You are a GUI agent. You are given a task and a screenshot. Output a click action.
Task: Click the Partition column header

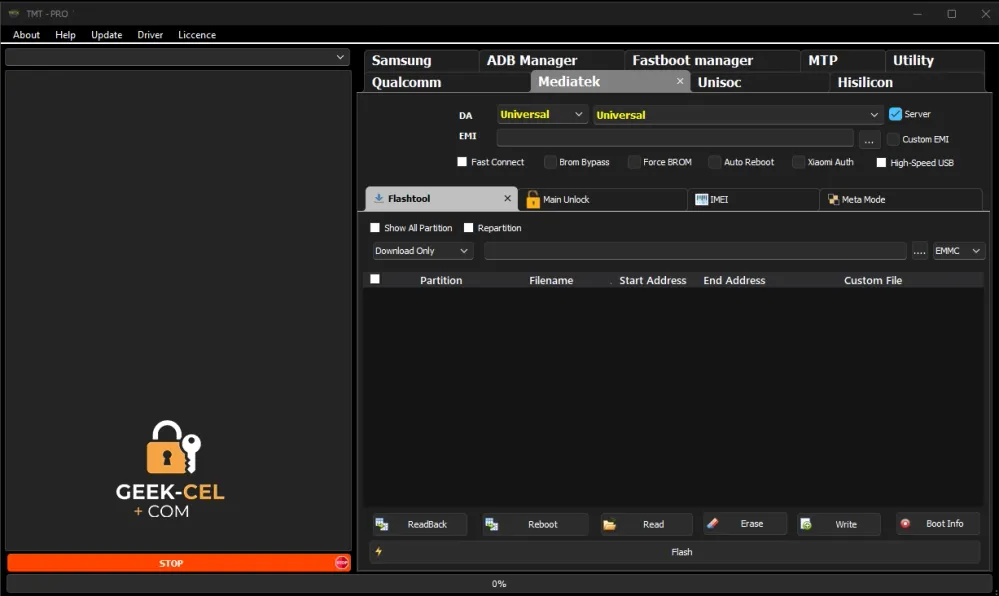point(441,280)
